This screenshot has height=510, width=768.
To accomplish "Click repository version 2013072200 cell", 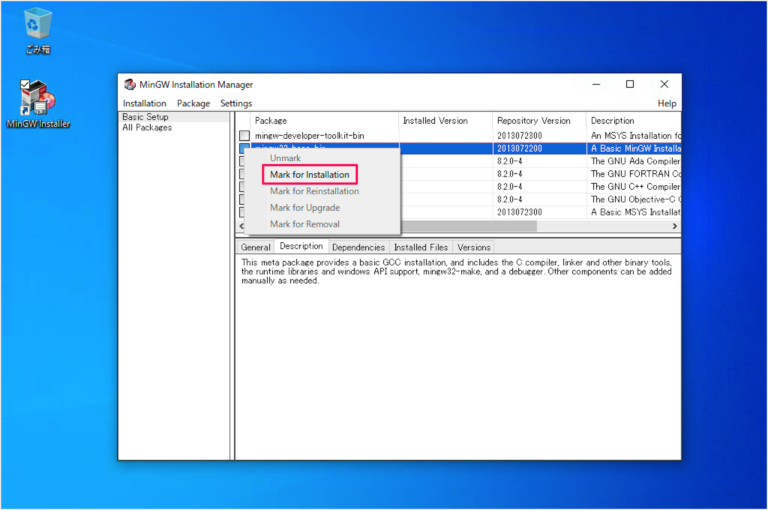I will [x=520, y=148].
